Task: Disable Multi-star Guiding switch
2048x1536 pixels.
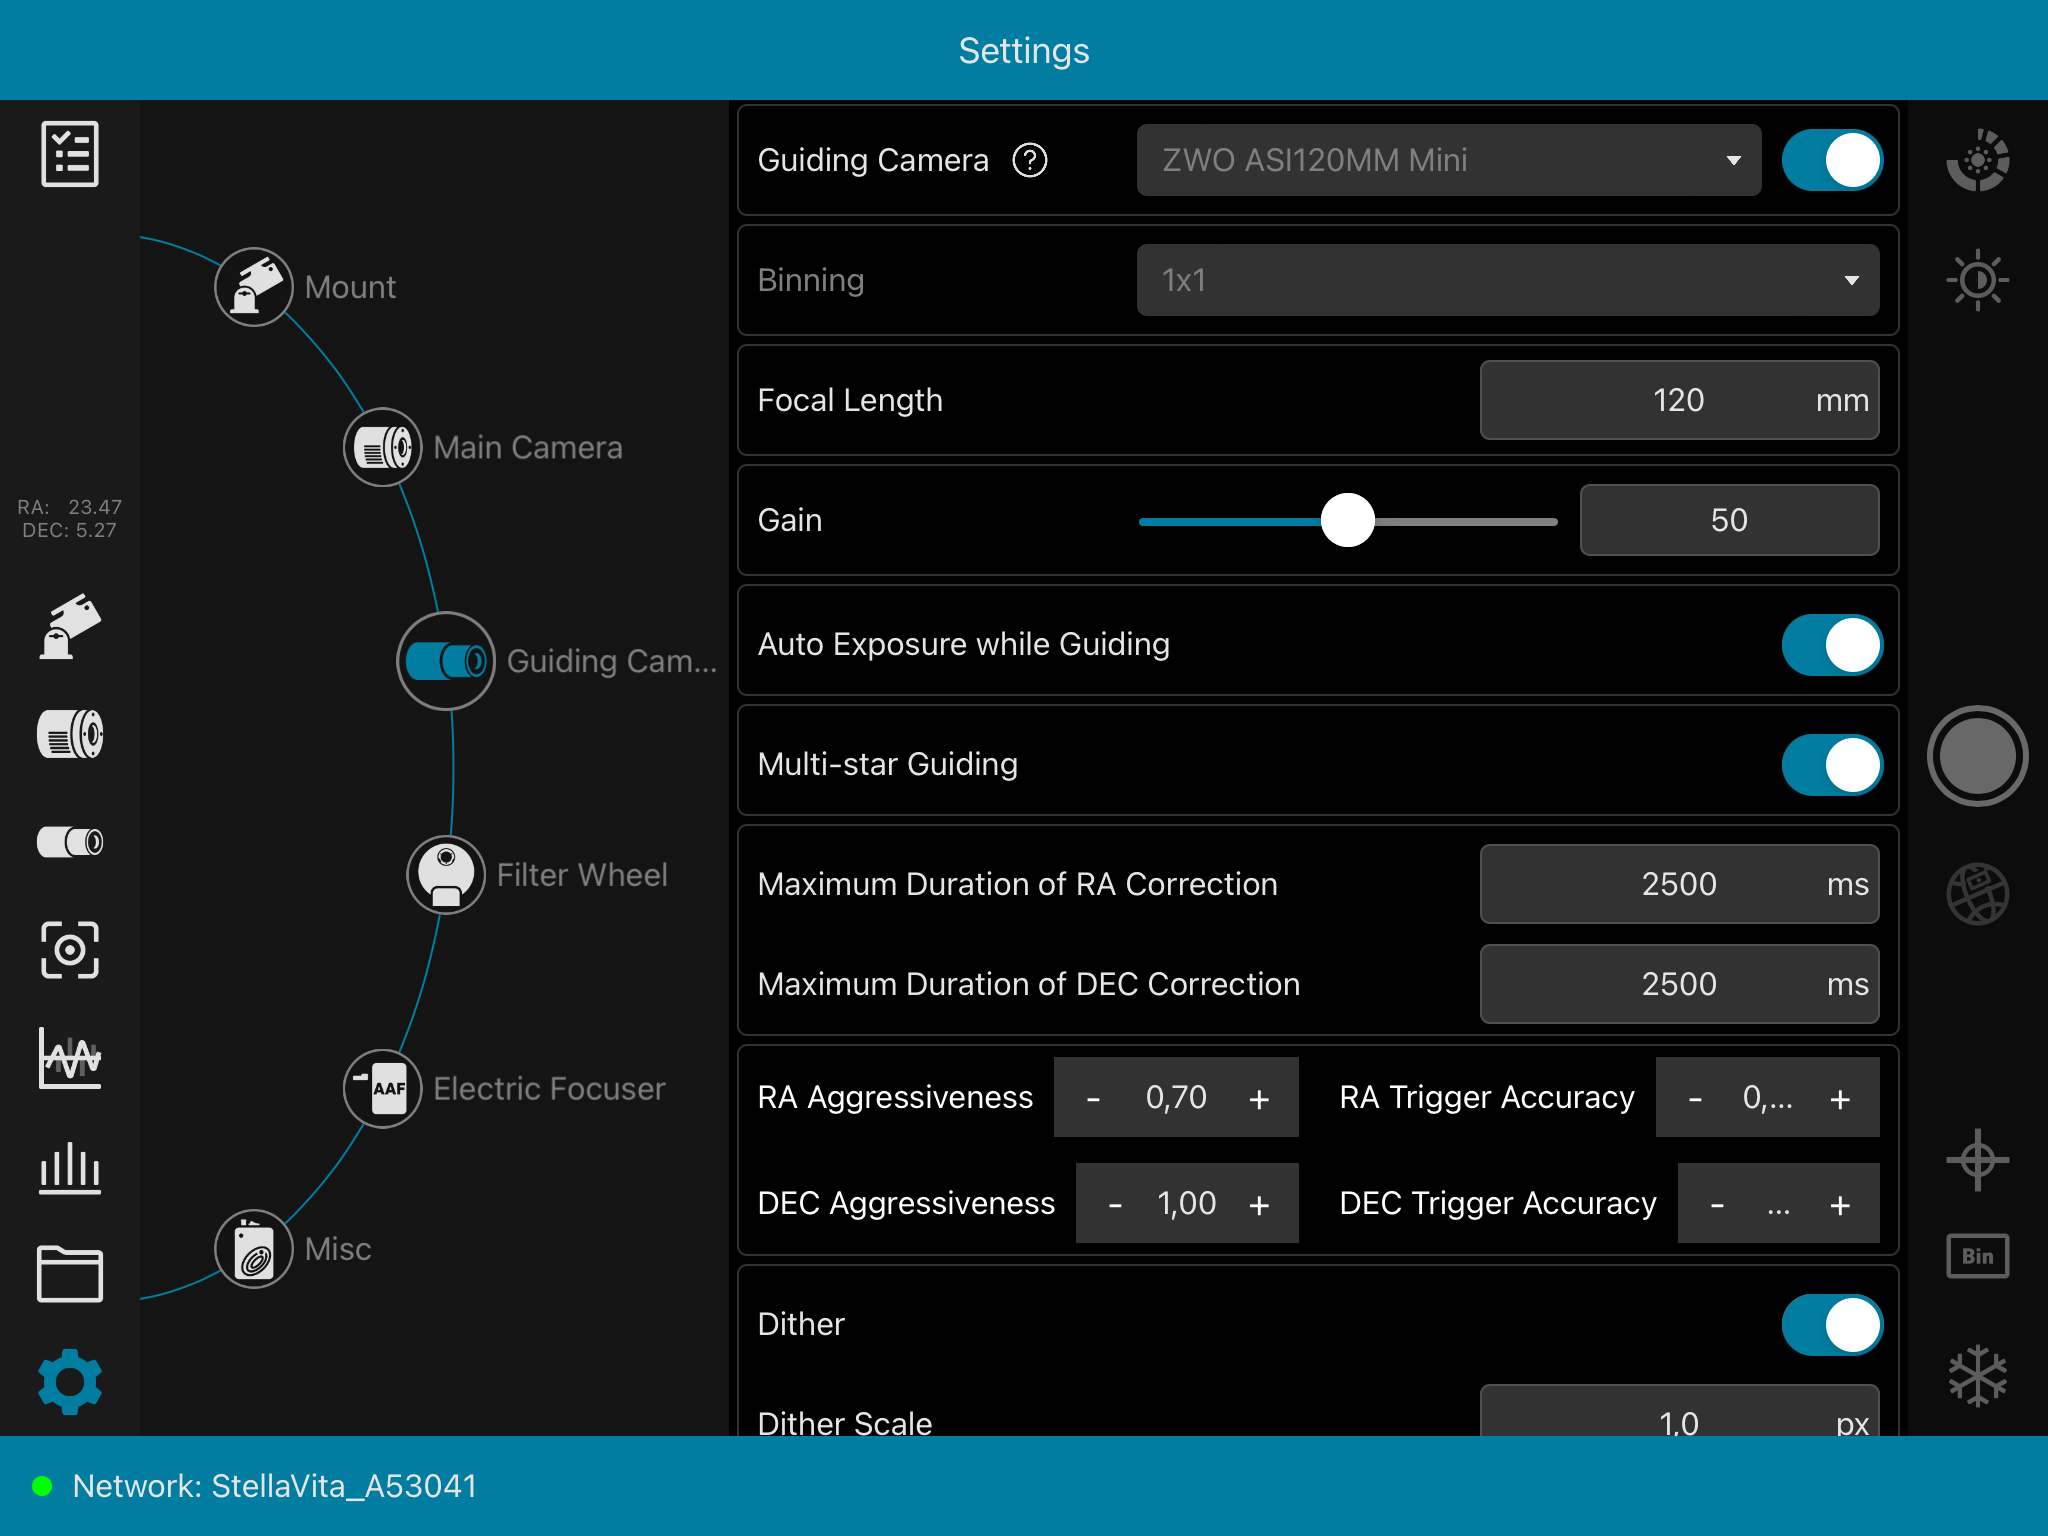Action: [x=1831, y=765]
